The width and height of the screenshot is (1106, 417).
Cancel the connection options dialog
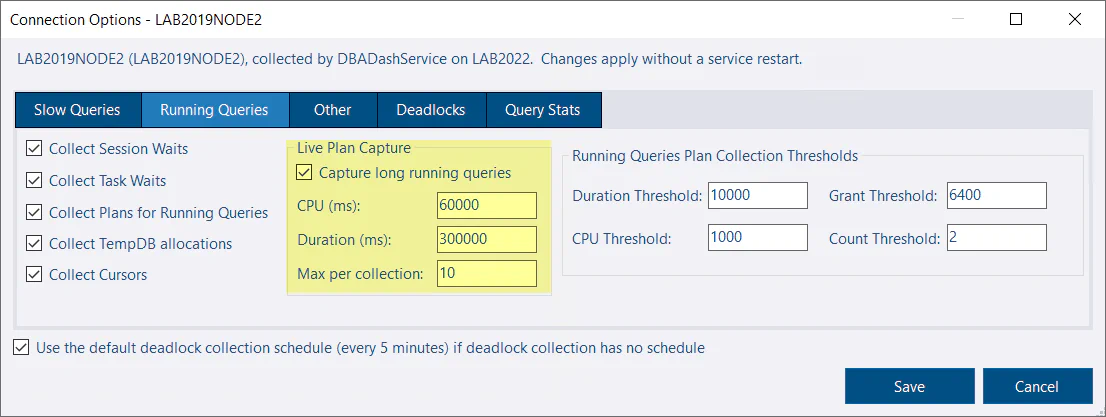[1036, 387]
